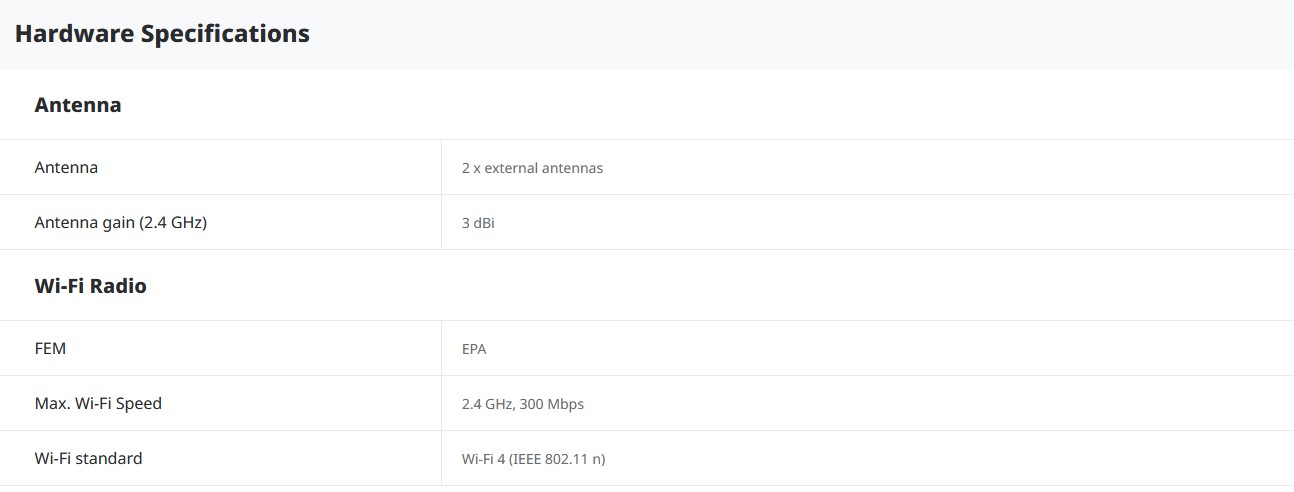Select the Antenna row label in table
The width and height of the screenshot is (1294, 492).
(66, 168)
